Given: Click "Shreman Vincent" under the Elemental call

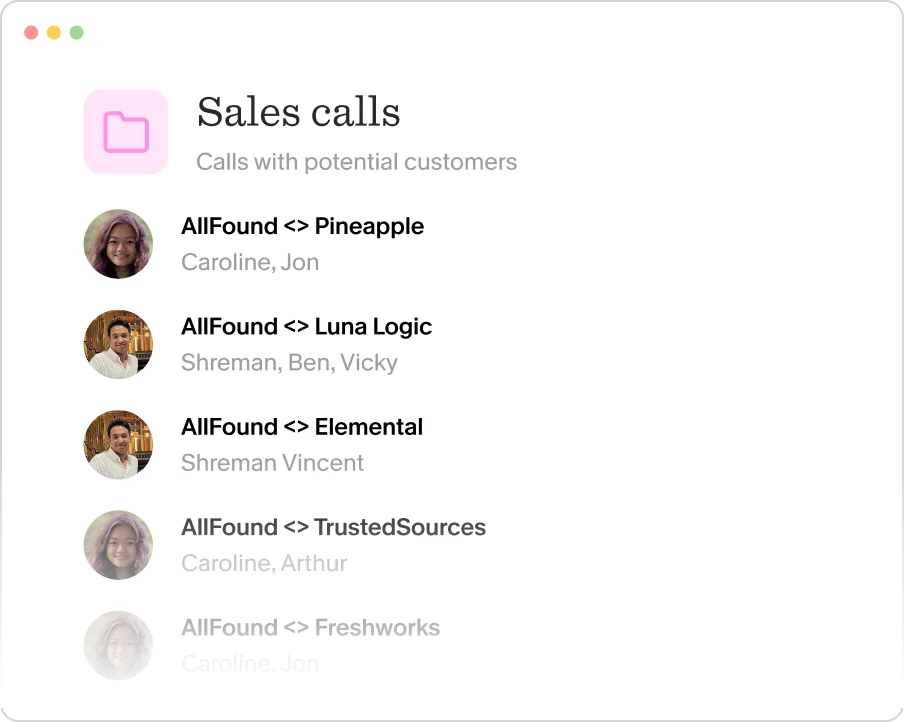Looking at the screenshot, I should coord(272,463).
